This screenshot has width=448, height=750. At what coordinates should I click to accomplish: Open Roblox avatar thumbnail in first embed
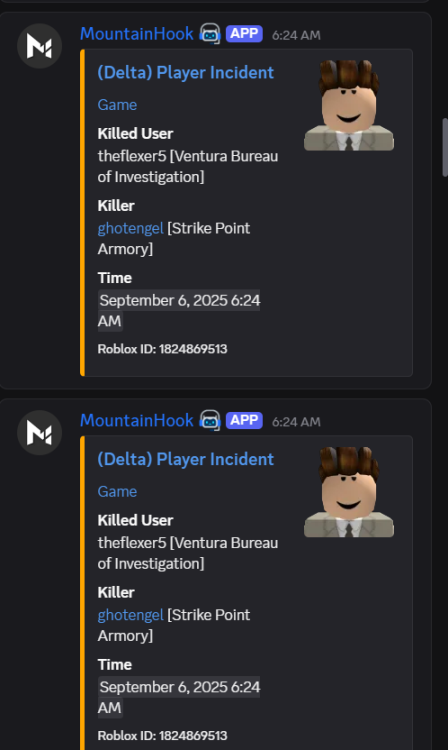(x=349, y=105)
